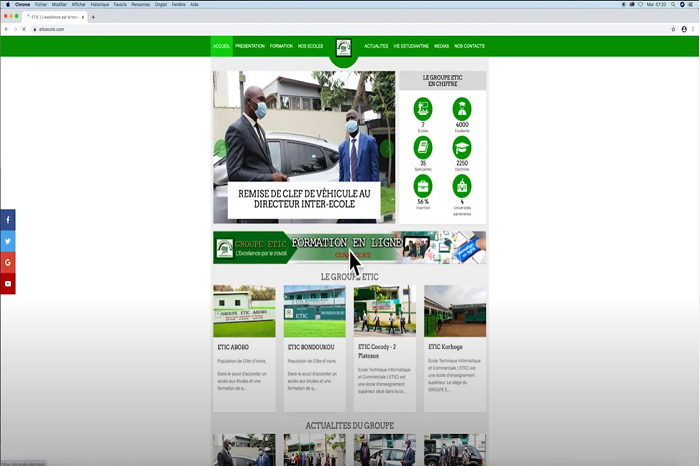The height and width of the screenshot is (466, 700).
Task: Open the Chrome profile icon
Action: [x=684, y=29]
